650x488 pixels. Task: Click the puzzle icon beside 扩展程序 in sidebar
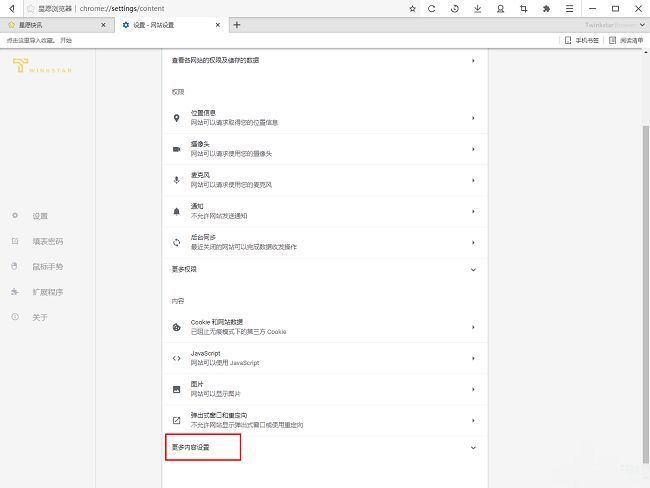click(15, 292)
